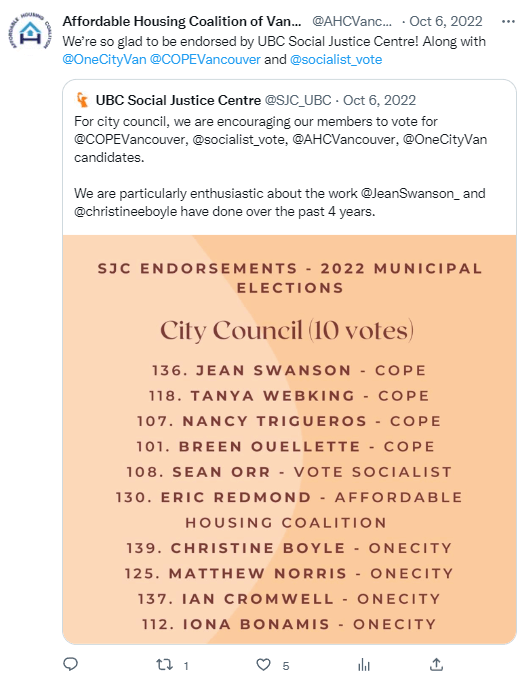This screenshot has width=524, height=679.
Task: Click the quoted tweet's @SJC_UBC handle
Action: [x=298, y=100]
